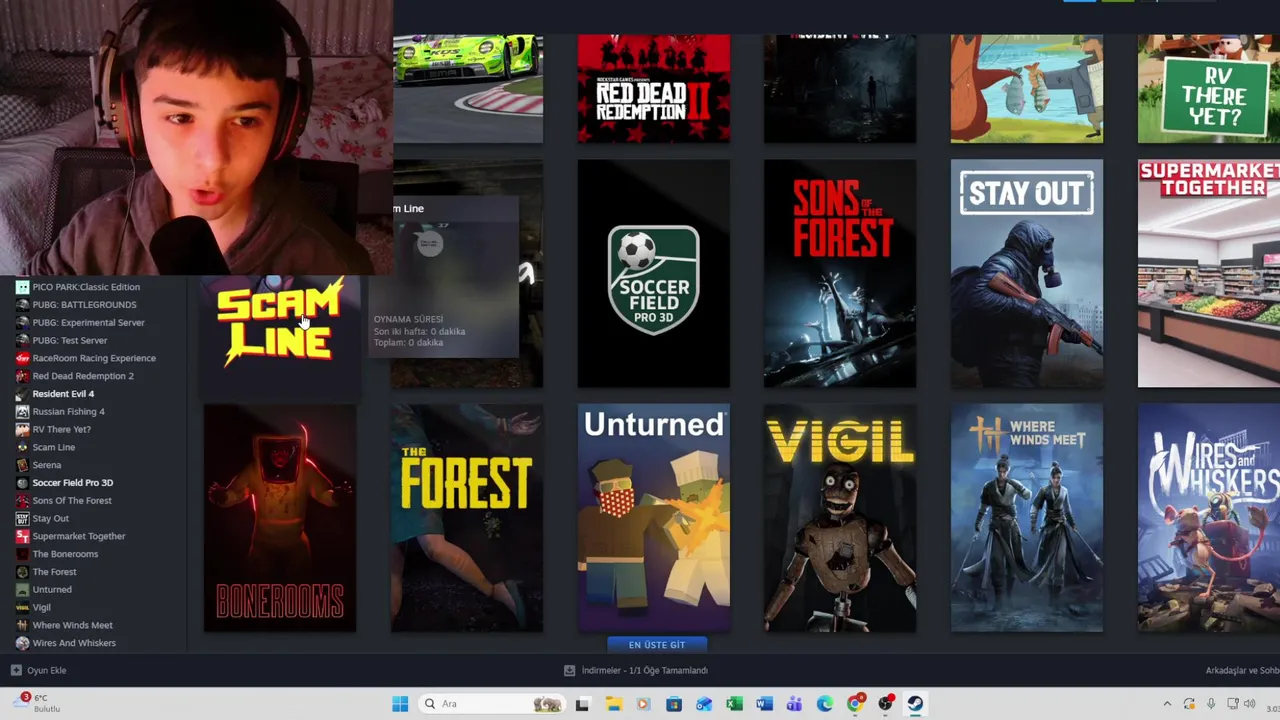Select PUBG: Test Server in game list

[70, 341]
